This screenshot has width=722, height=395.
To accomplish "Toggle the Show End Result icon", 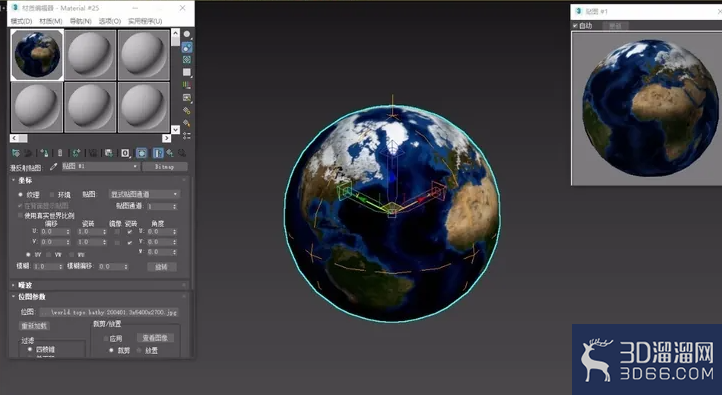I will pos(157,153).
